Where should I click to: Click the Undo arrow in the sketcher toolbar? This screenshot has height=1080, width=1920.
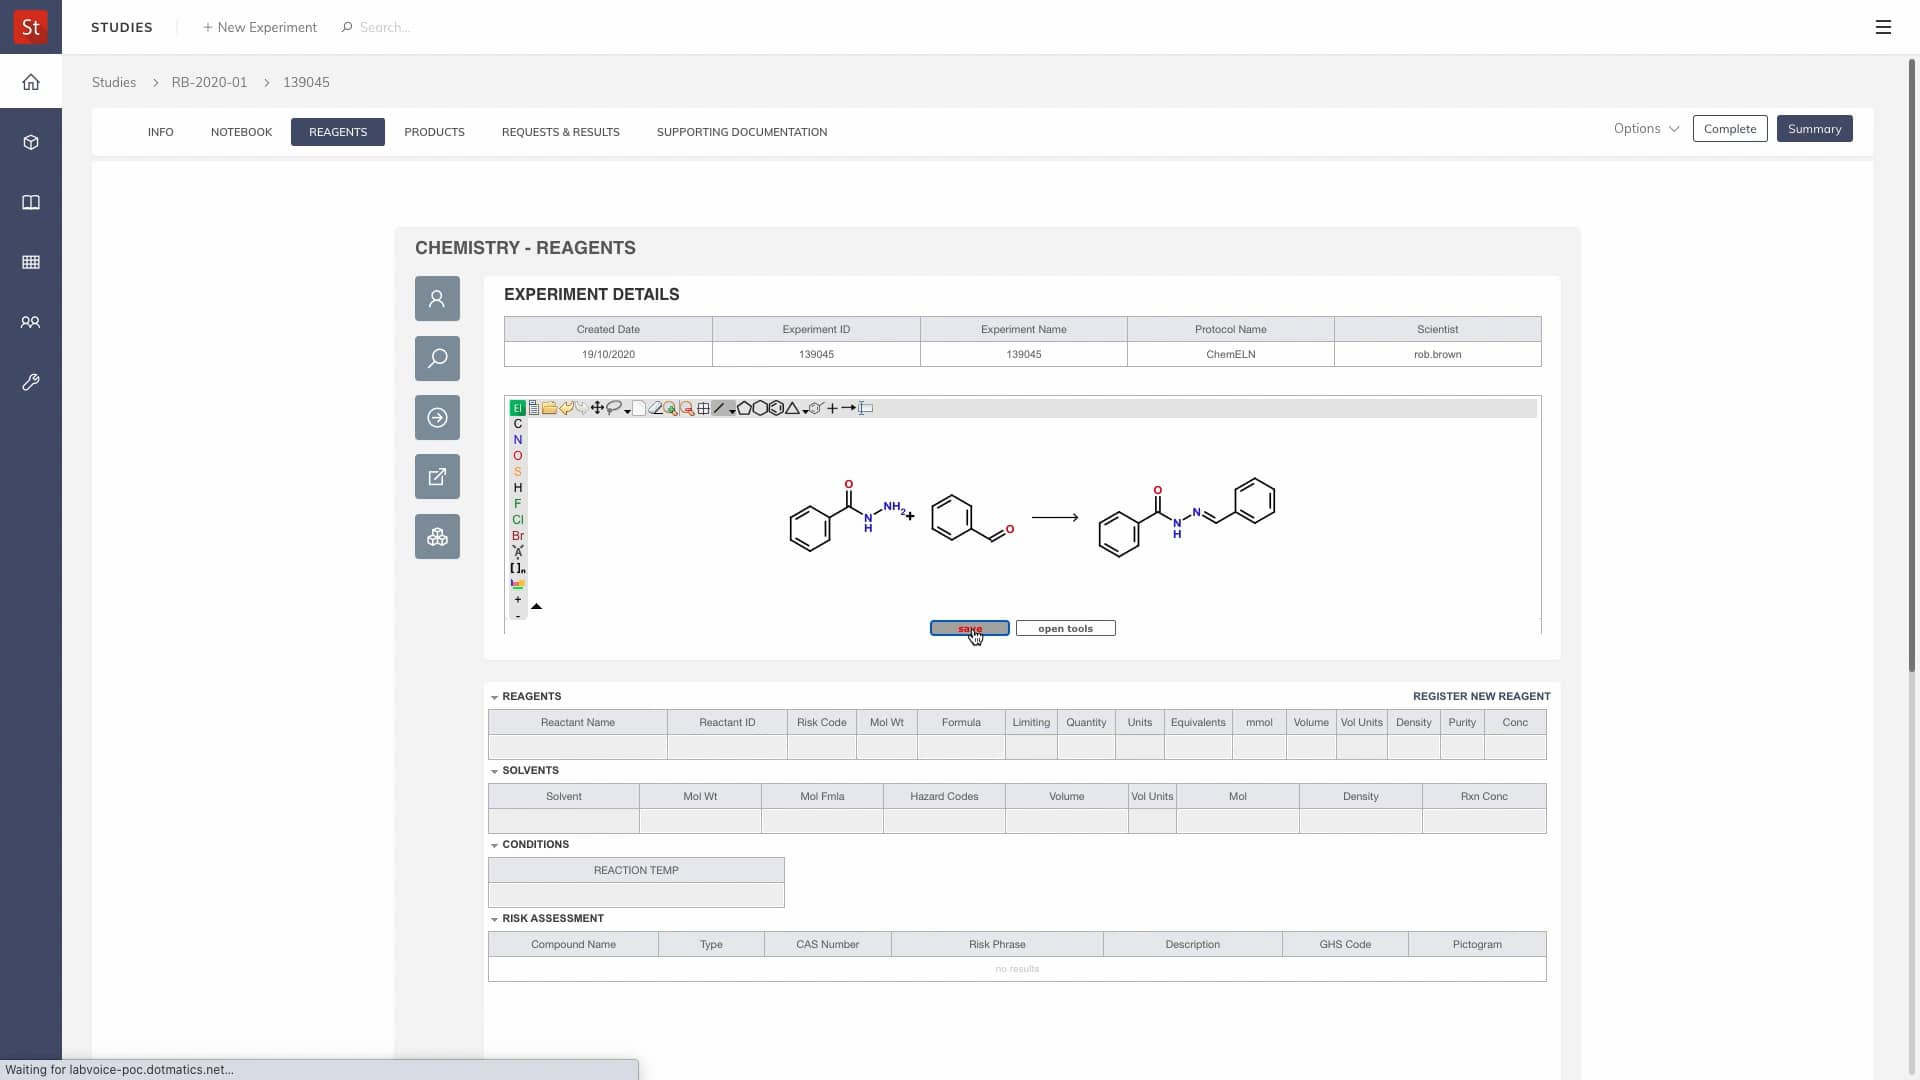click(x=567, y=408)
